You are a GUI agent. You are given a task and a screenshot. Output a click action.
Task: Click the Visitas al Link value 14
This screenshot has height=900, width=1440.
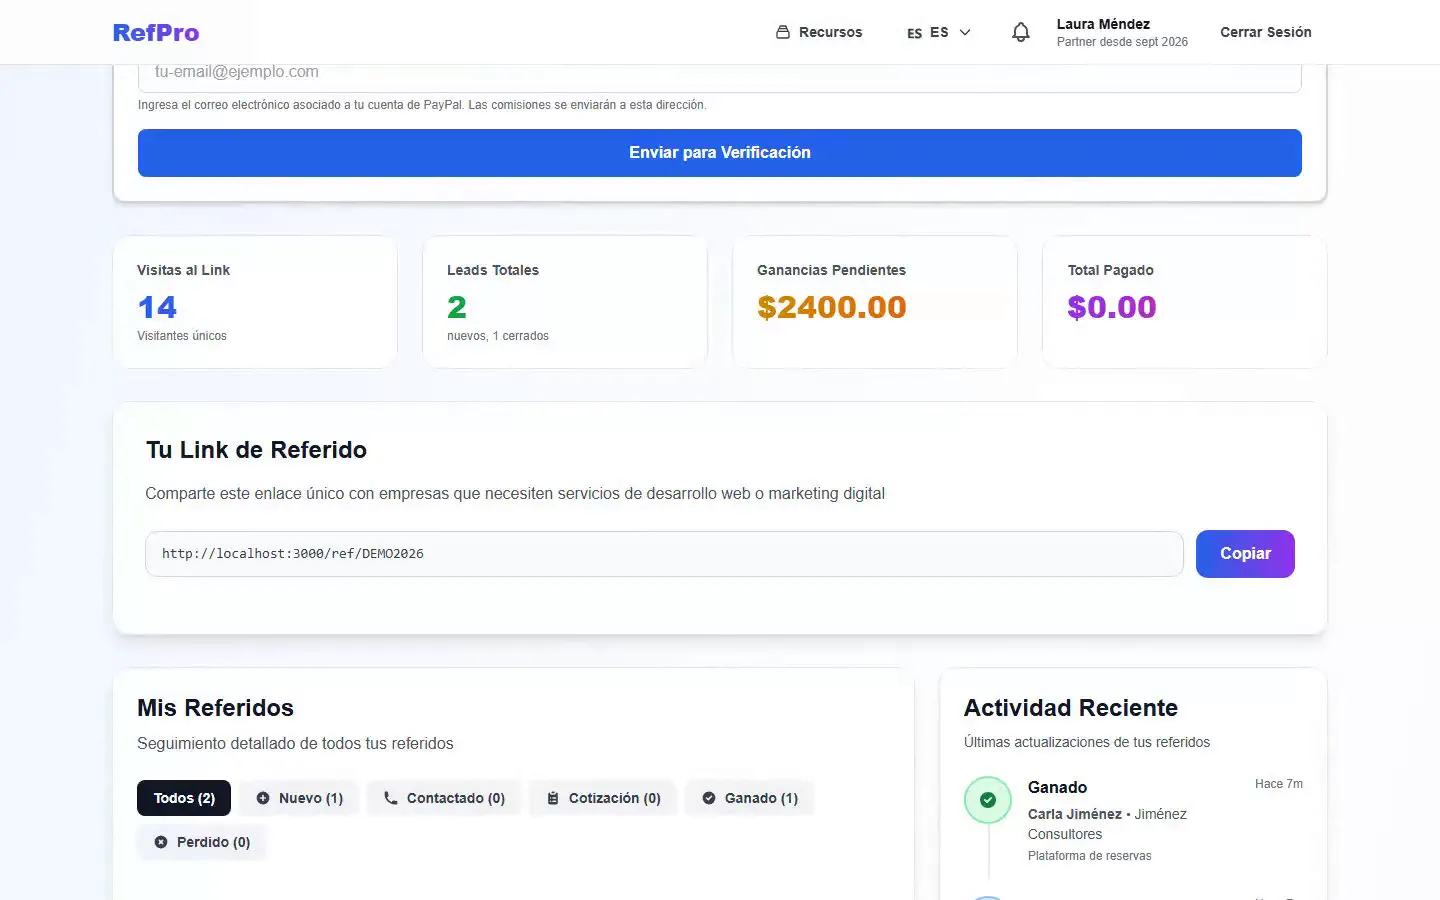coord(157,307)
